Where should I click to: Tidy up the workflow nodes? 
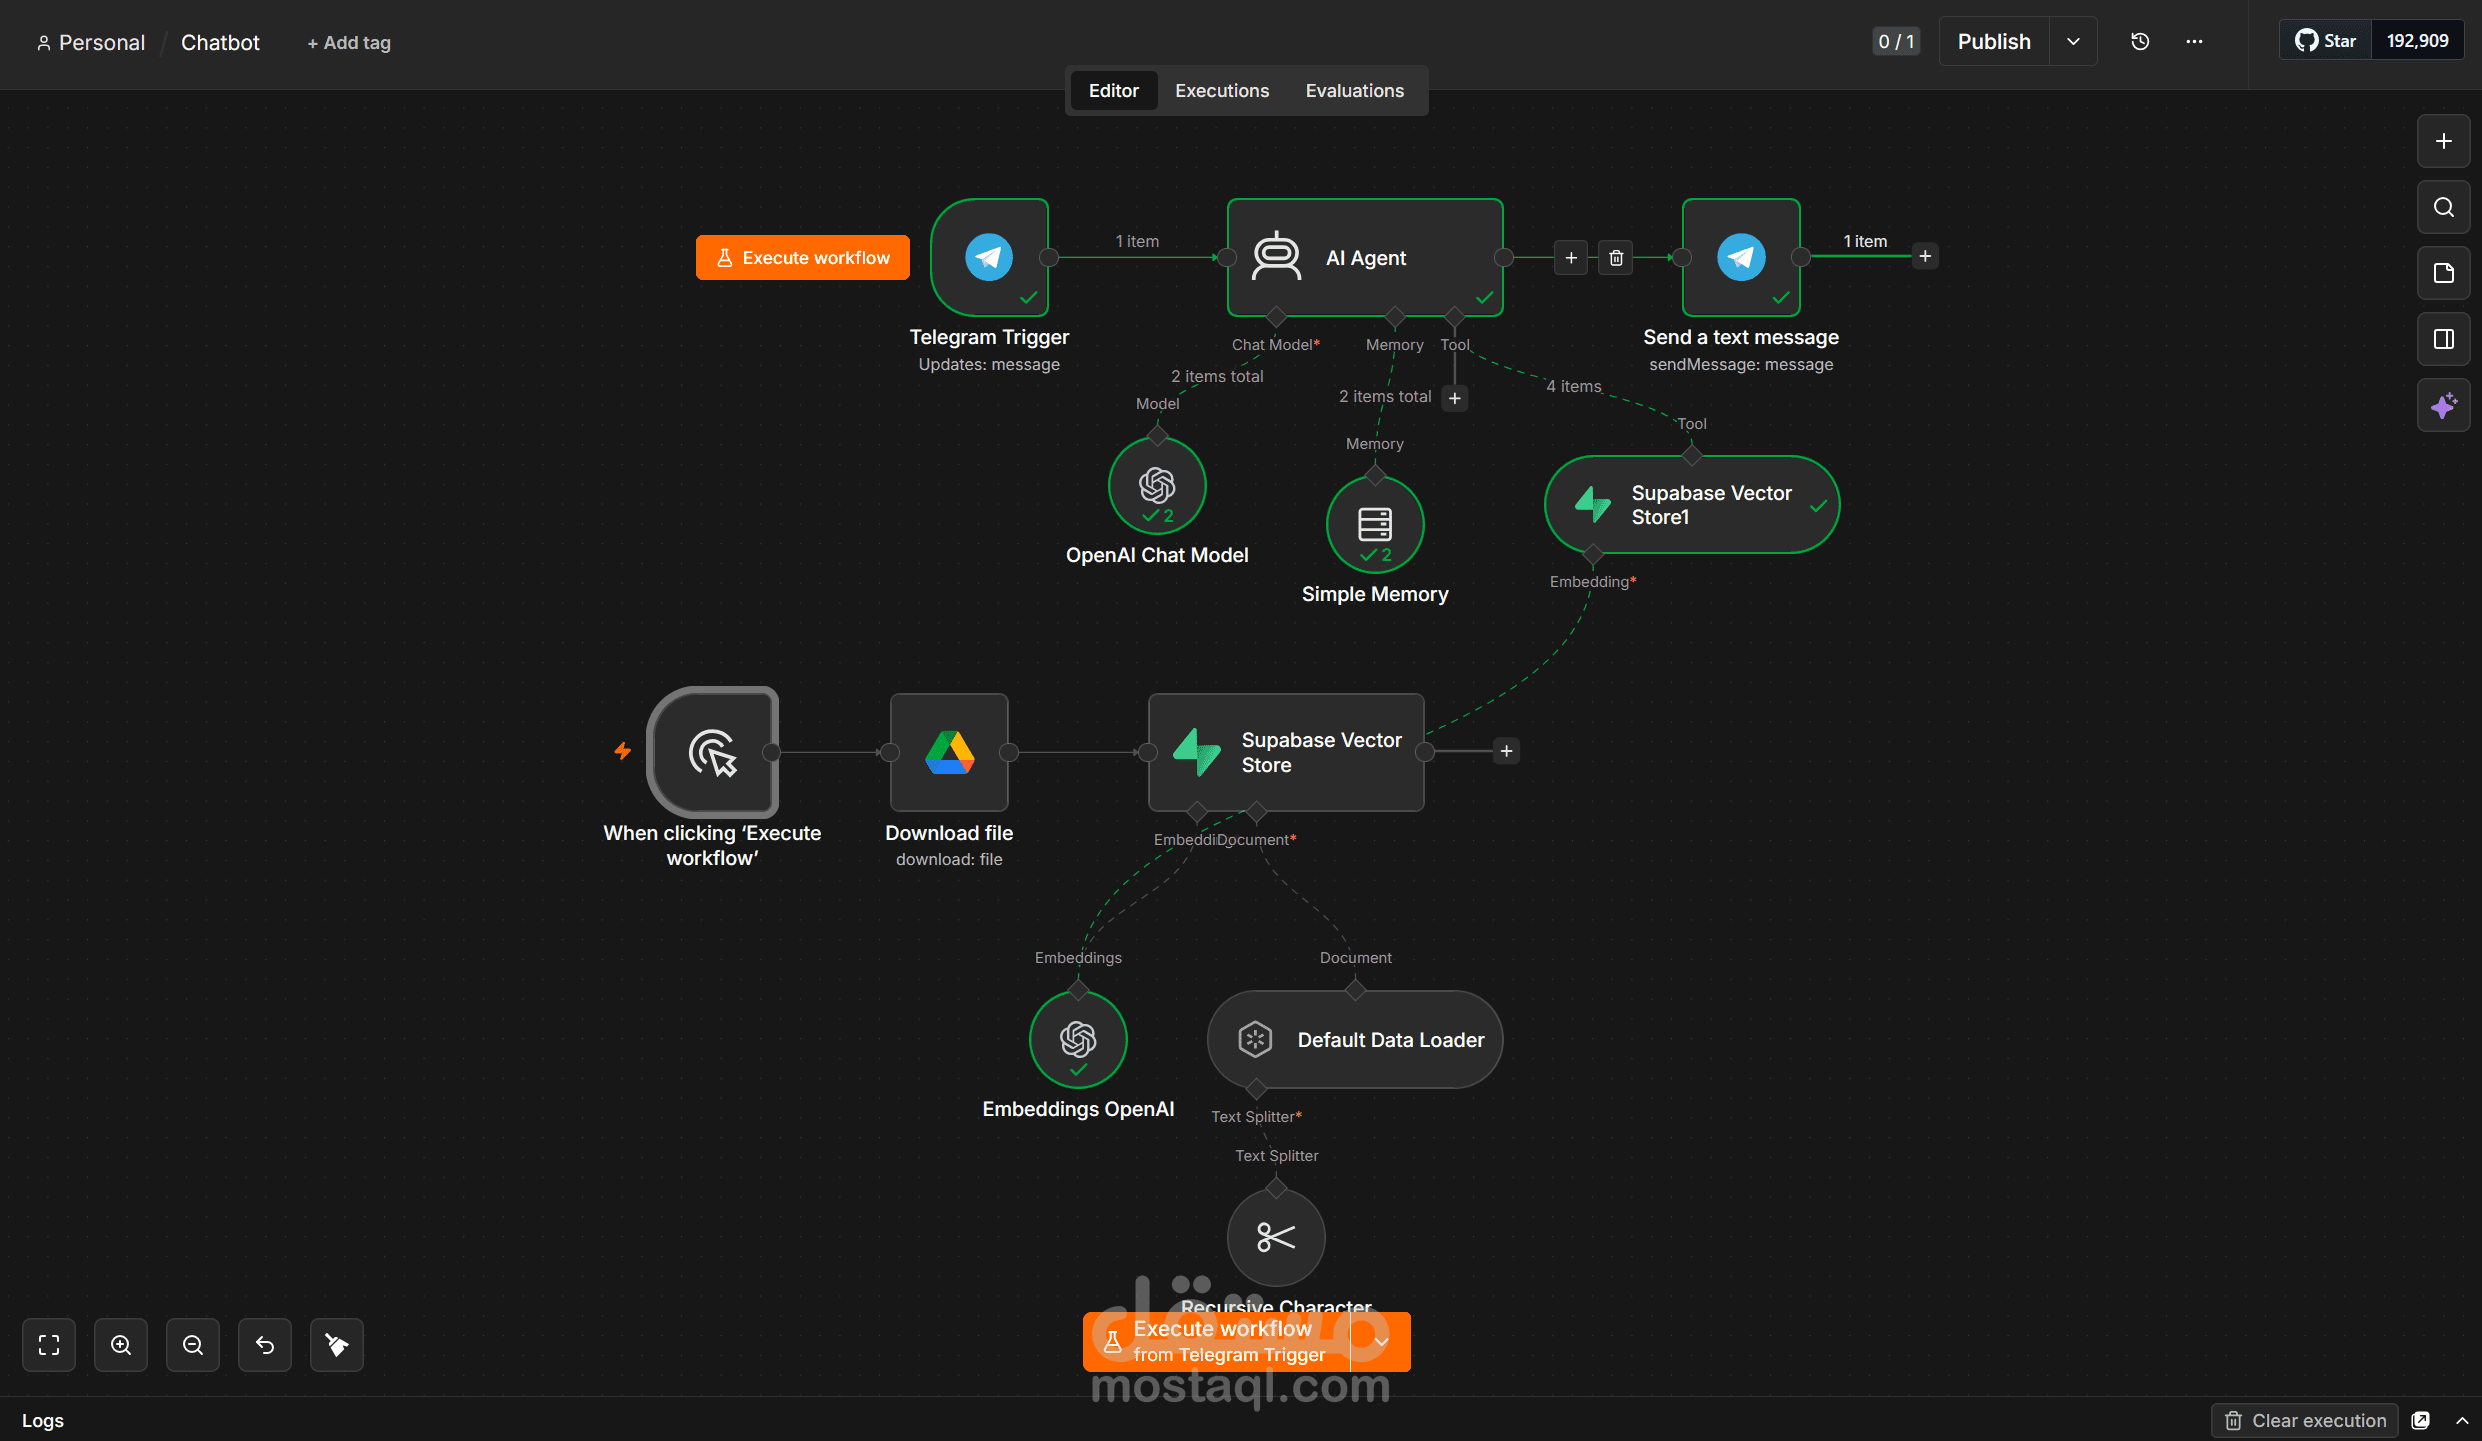pos(337,1345)
